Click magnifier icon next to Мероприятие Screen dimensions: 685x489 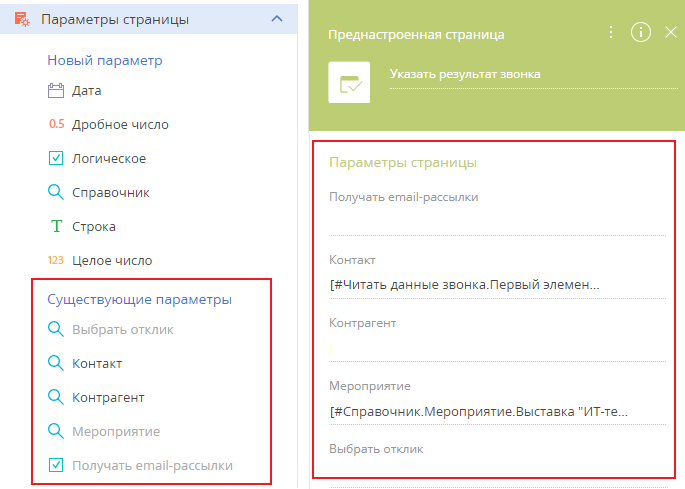coord(55,431)
